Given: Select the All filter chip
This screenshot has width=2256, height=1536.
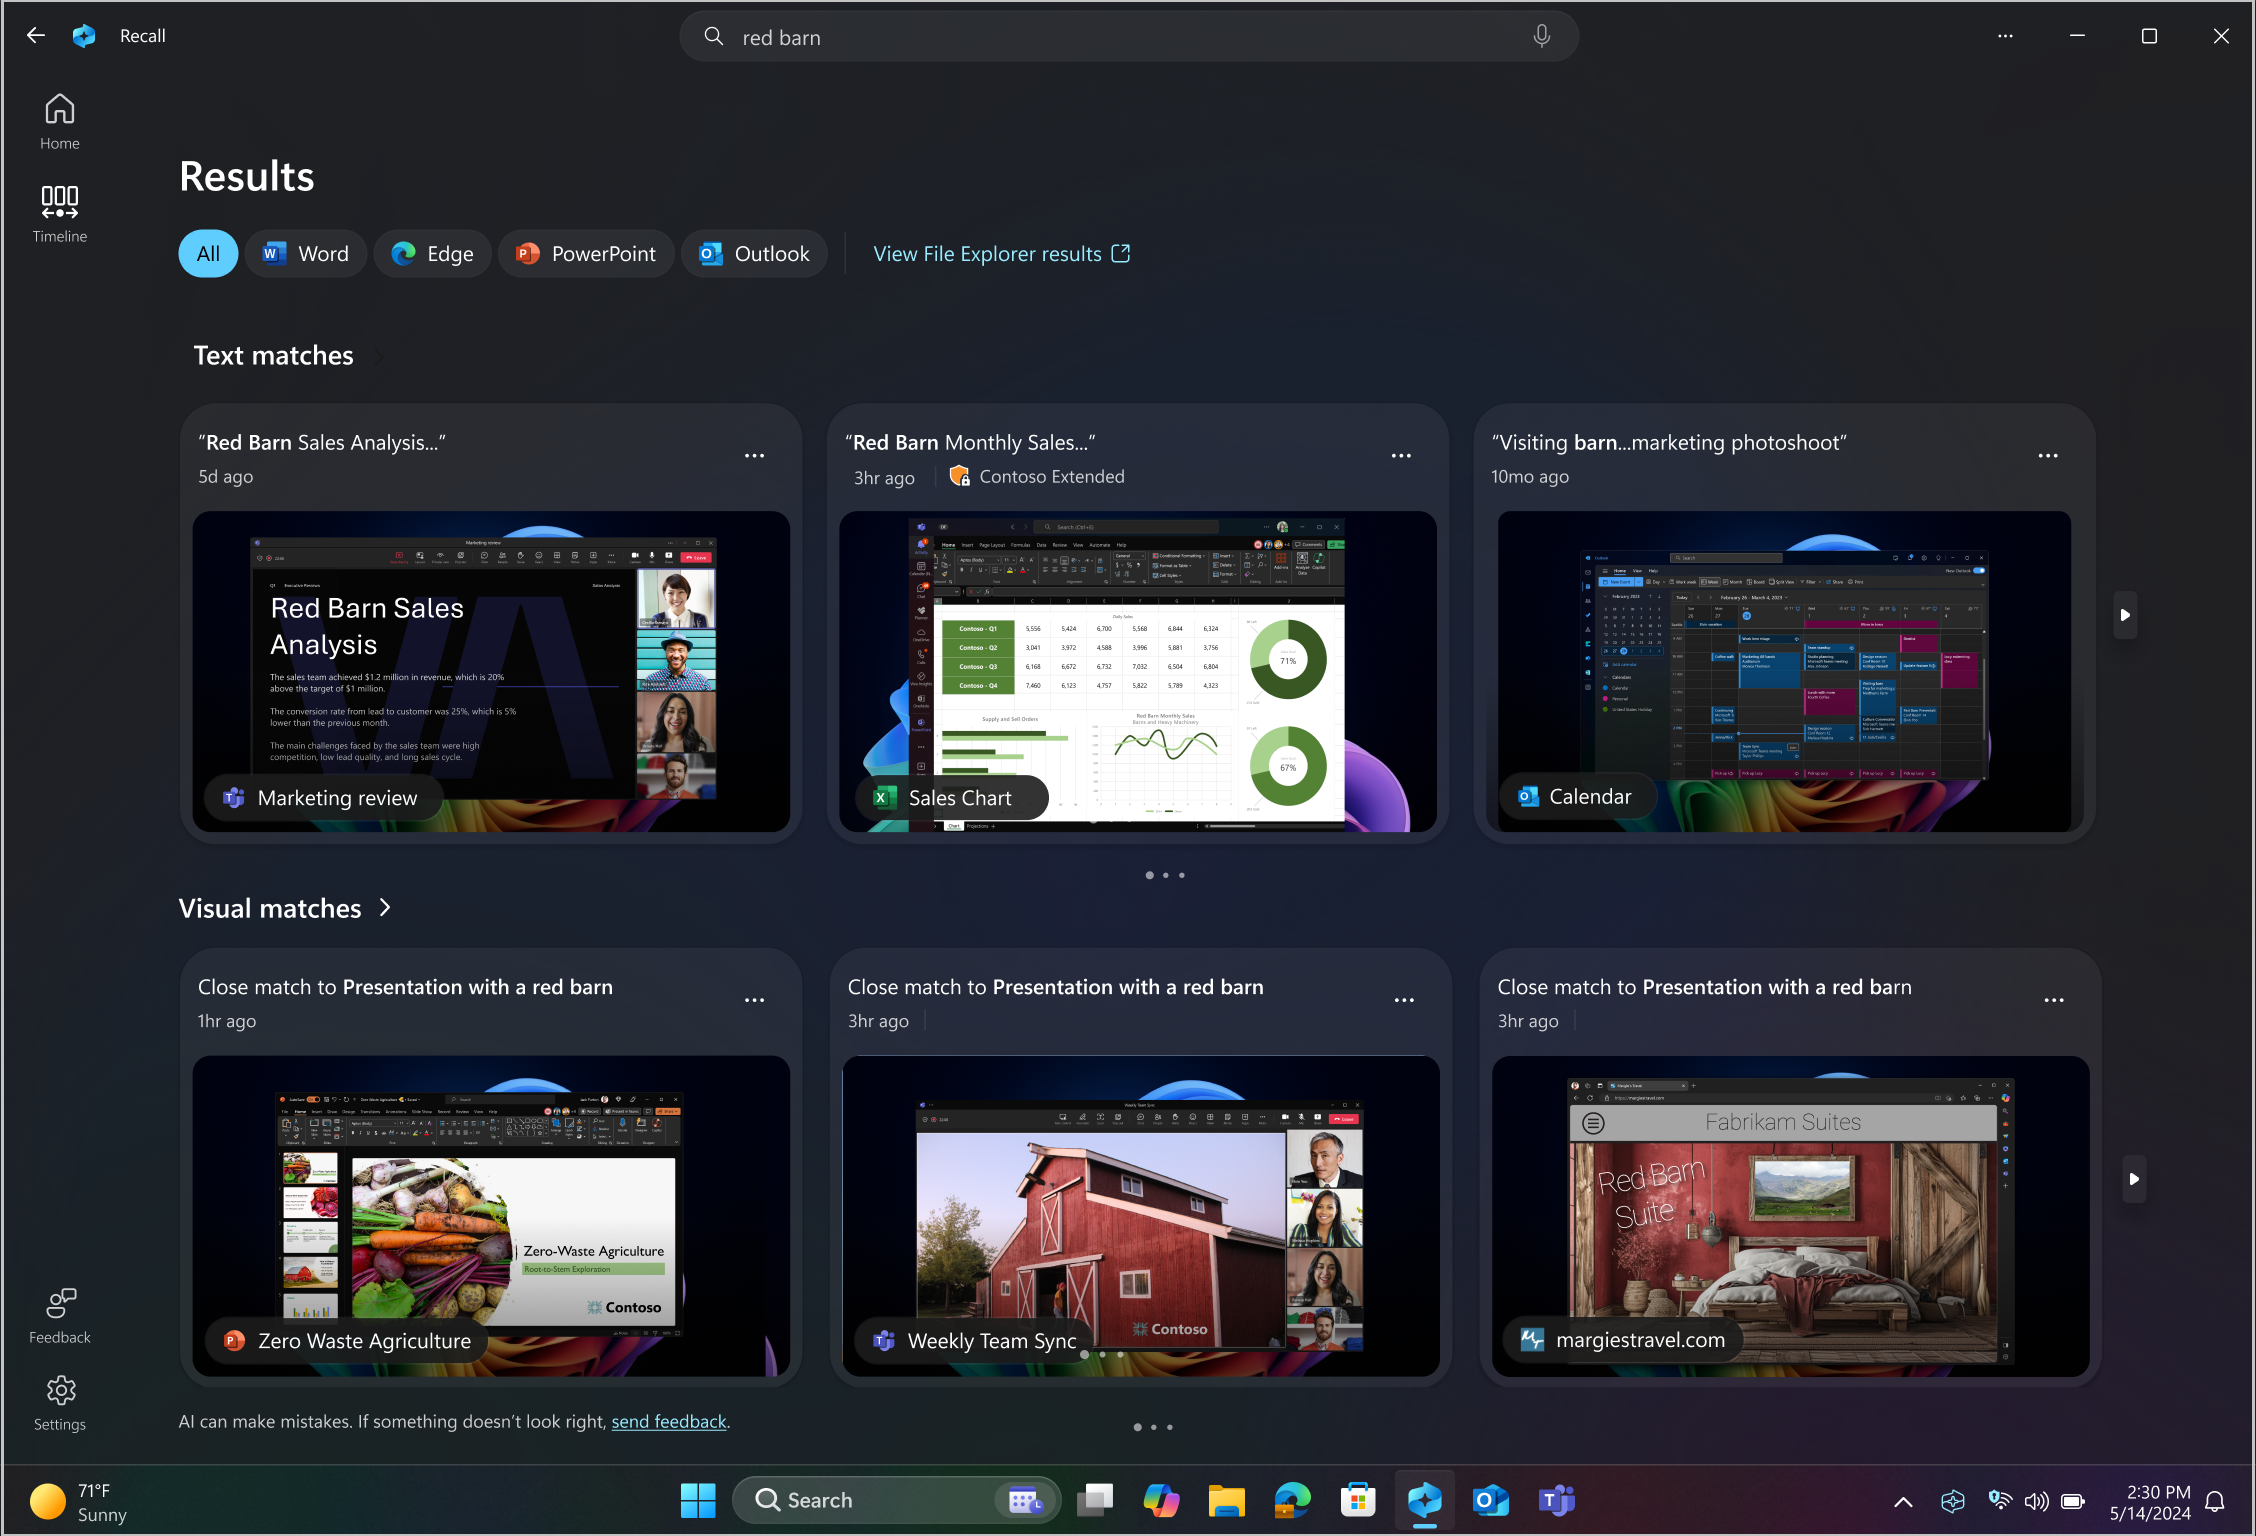Looking at the screenshot, I should pyautogui.click(x=208, y=254).
